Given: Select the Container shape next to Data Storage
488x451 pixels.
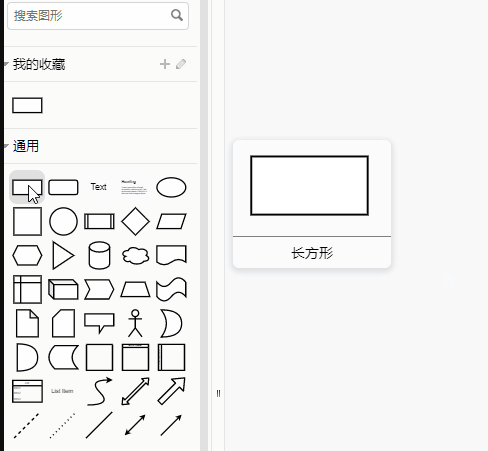Looking at the screenshot, I should coord(99,357).
